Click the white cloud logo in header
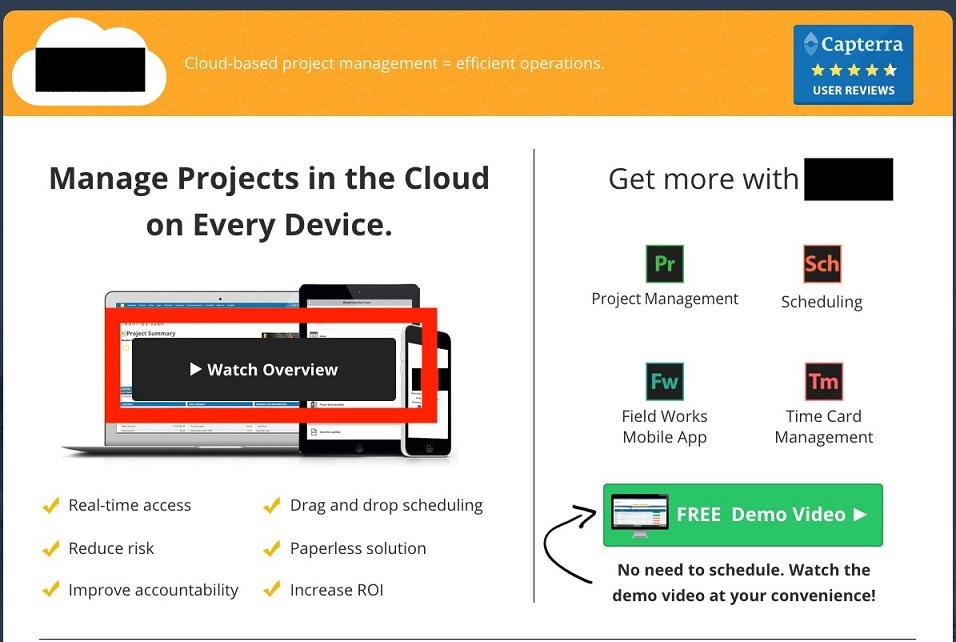 90,63
